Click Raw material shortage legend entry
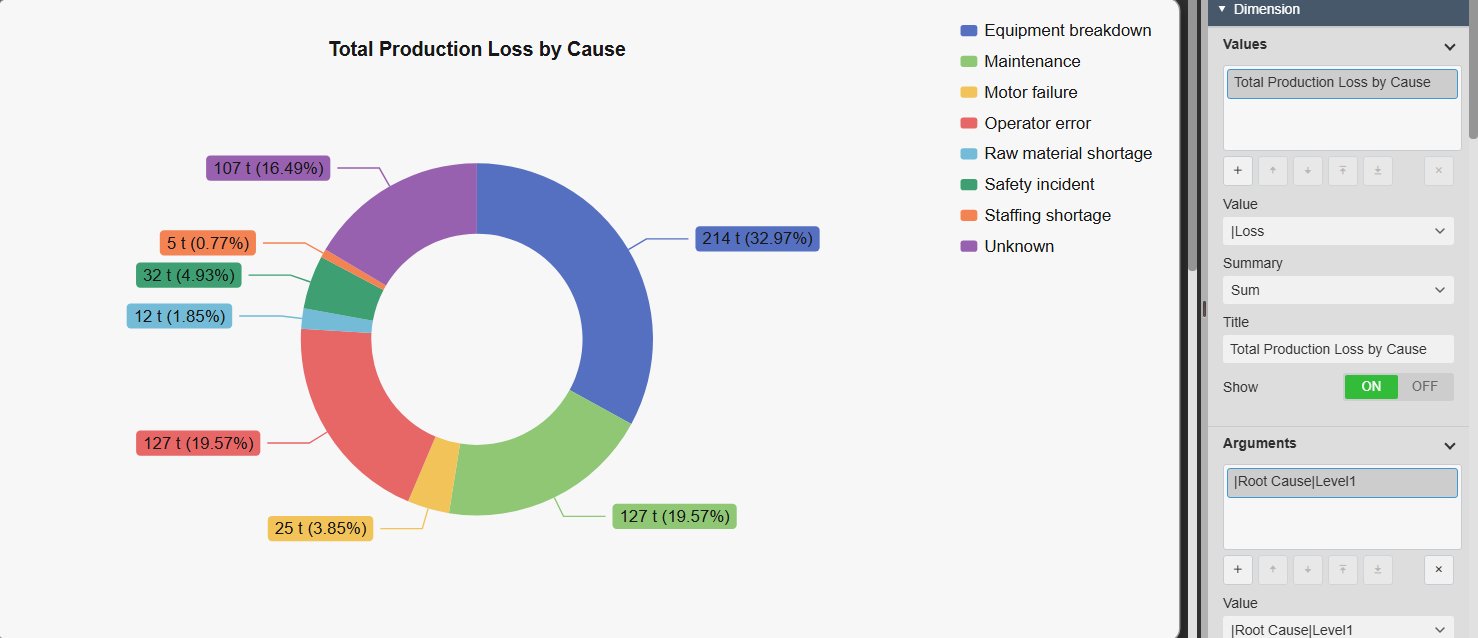This screenshot has width=1478, height=638. (x=1056, y=154)
